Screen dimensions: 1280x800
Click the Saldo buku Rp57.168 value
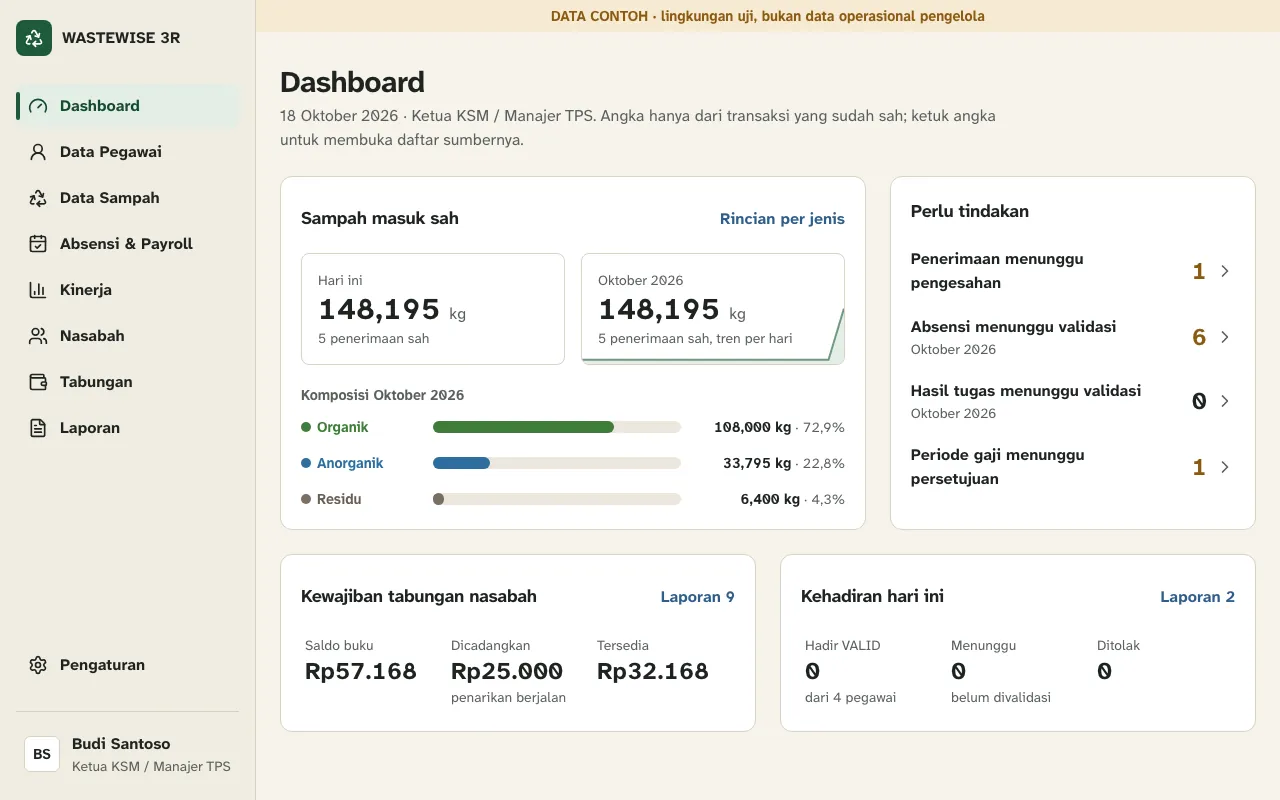pyautogui.click(x=361, y=671)
